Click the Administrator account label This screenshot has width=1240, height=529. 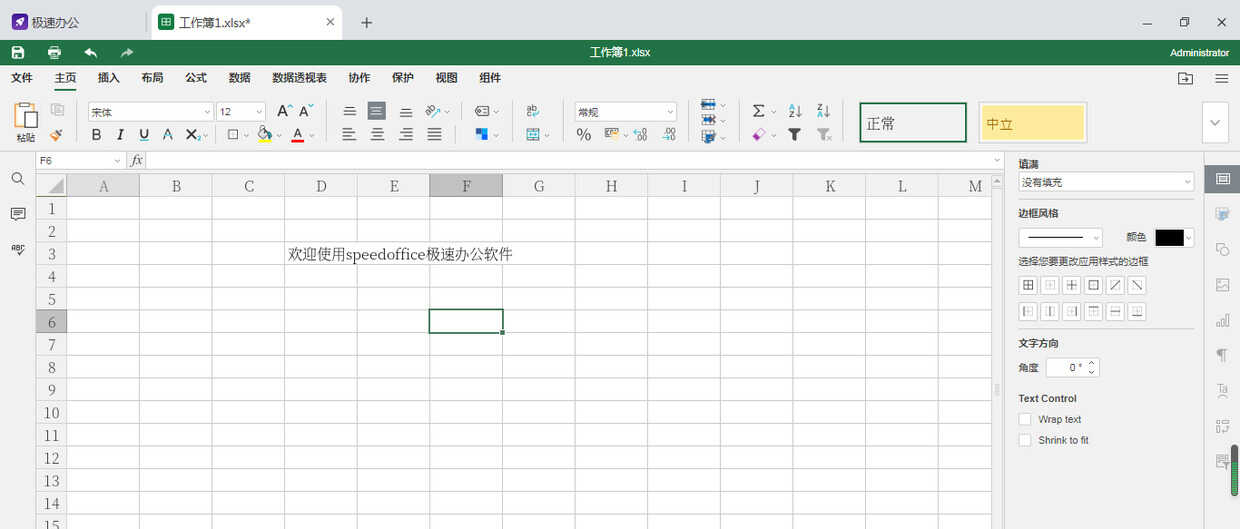pos(1199,52)
